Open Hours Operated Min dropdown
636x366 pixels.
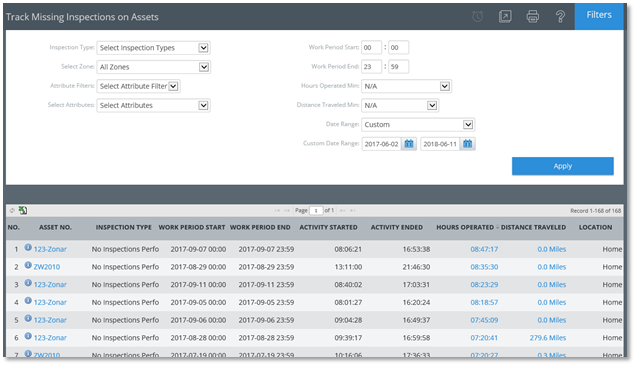[x=406, y=86]
